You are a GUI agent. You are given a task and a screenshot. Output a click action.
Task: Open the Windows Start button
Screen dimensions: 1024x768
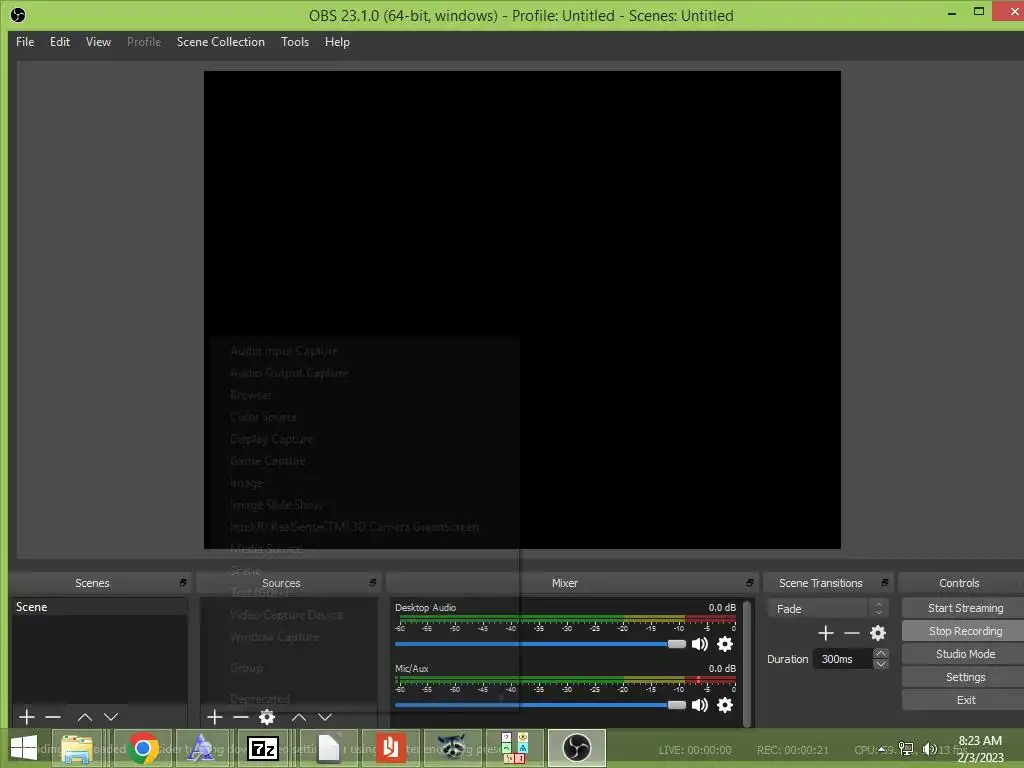pos(24,748)
